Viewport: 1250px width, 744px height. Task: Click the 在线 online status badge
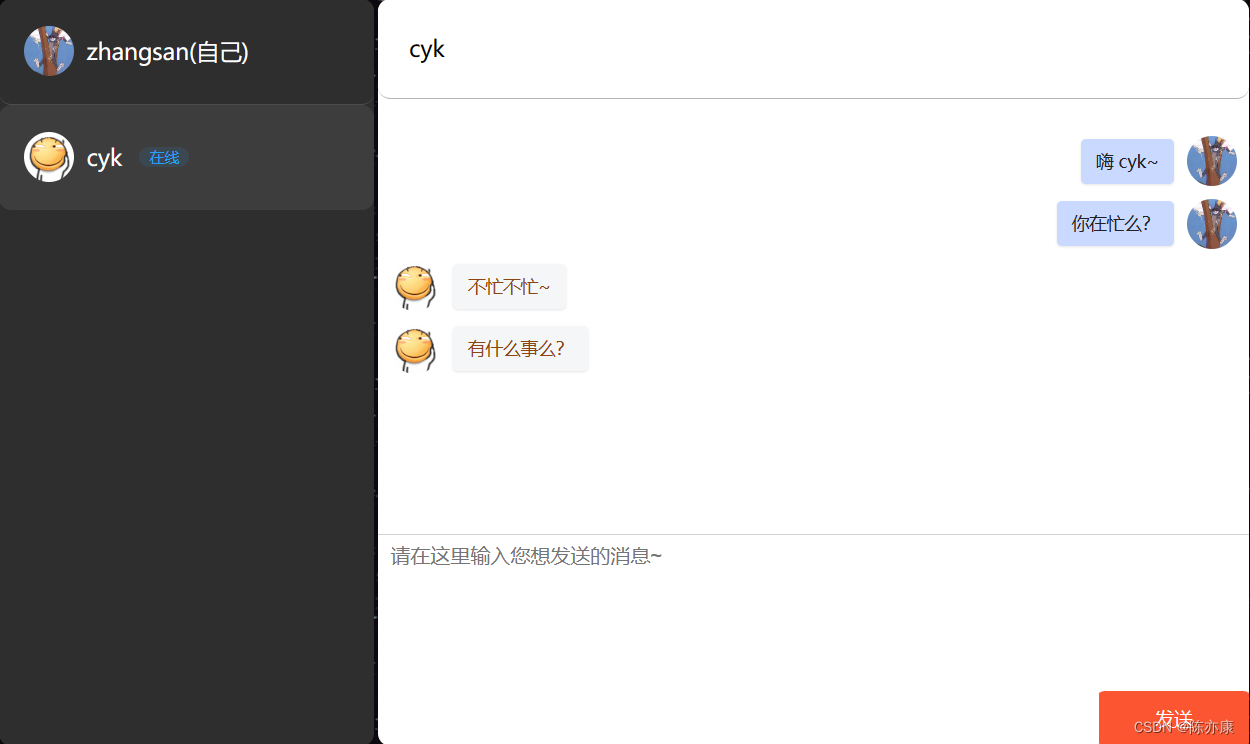click(164, 157)
